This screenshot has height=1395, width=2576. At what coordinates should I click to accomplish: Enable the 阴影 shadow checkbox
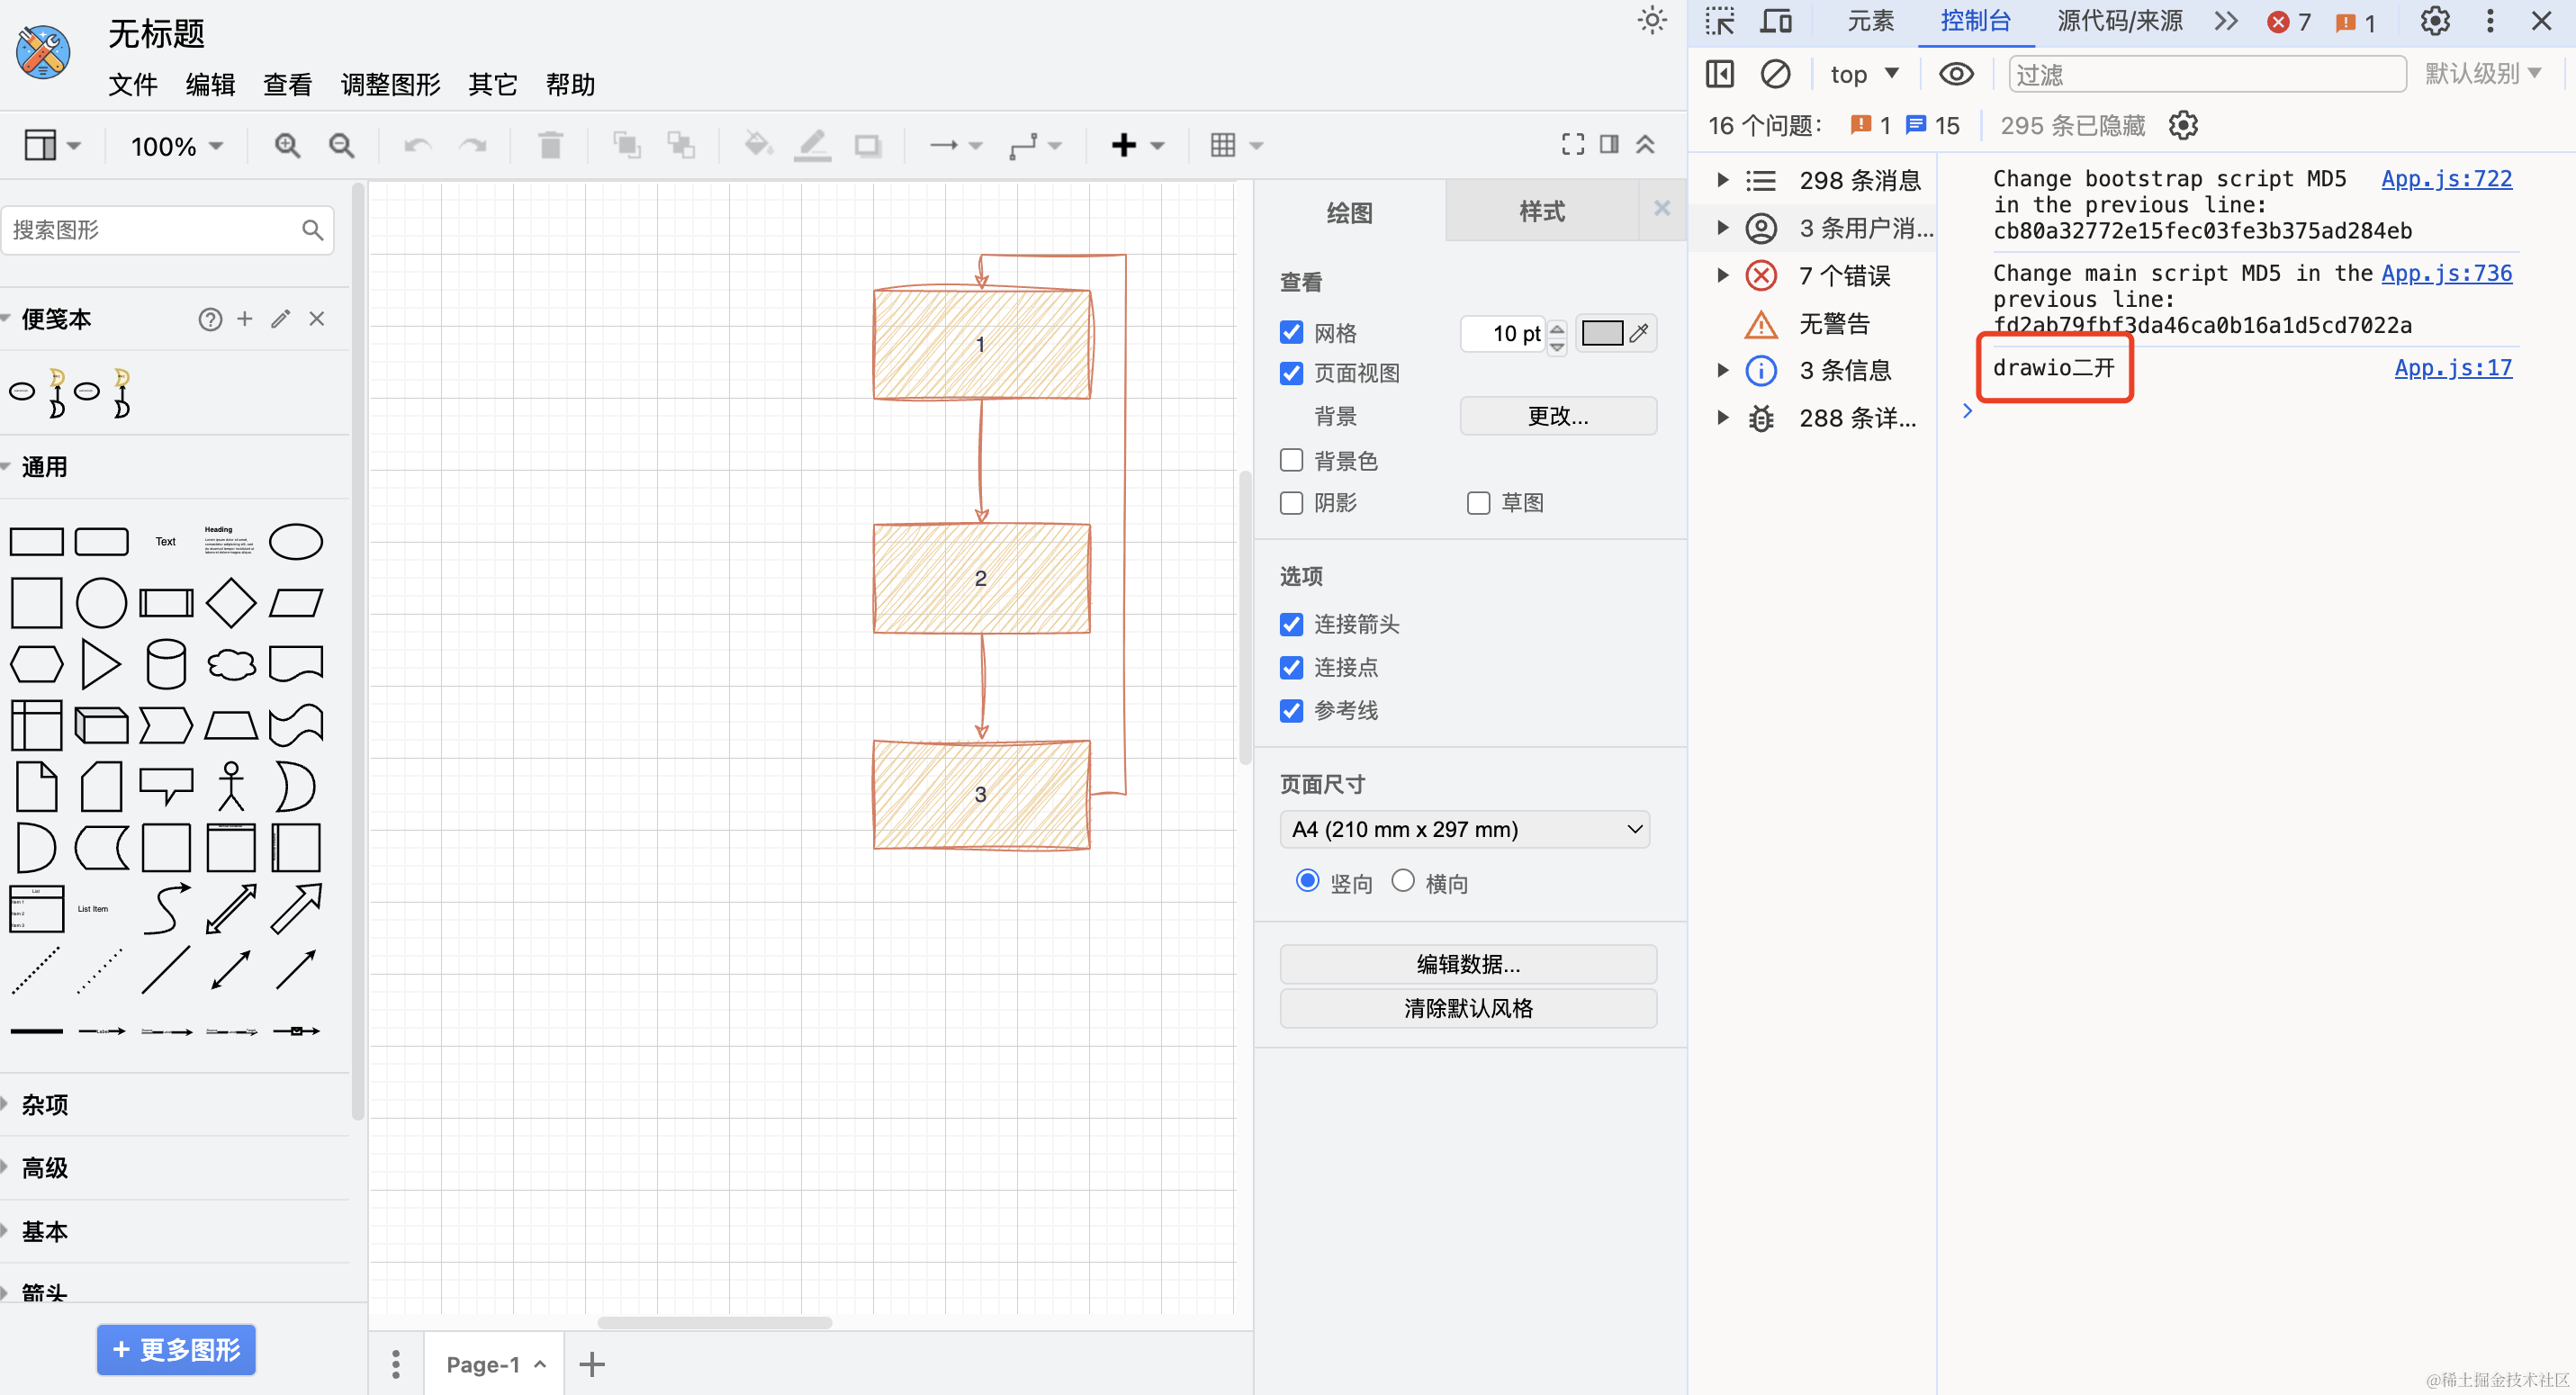[1292, 503]
